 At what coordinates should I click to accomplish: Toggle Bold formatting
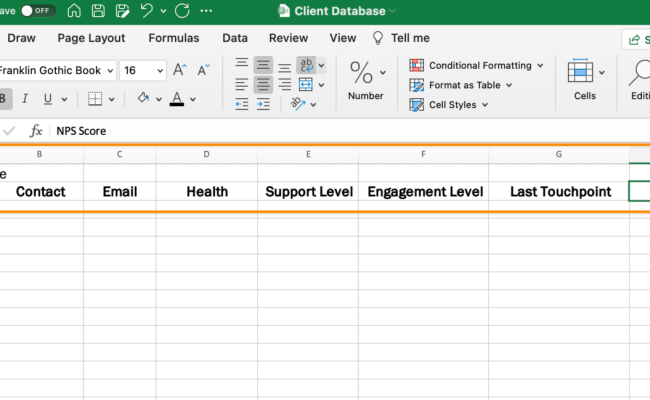click(4, 99)
